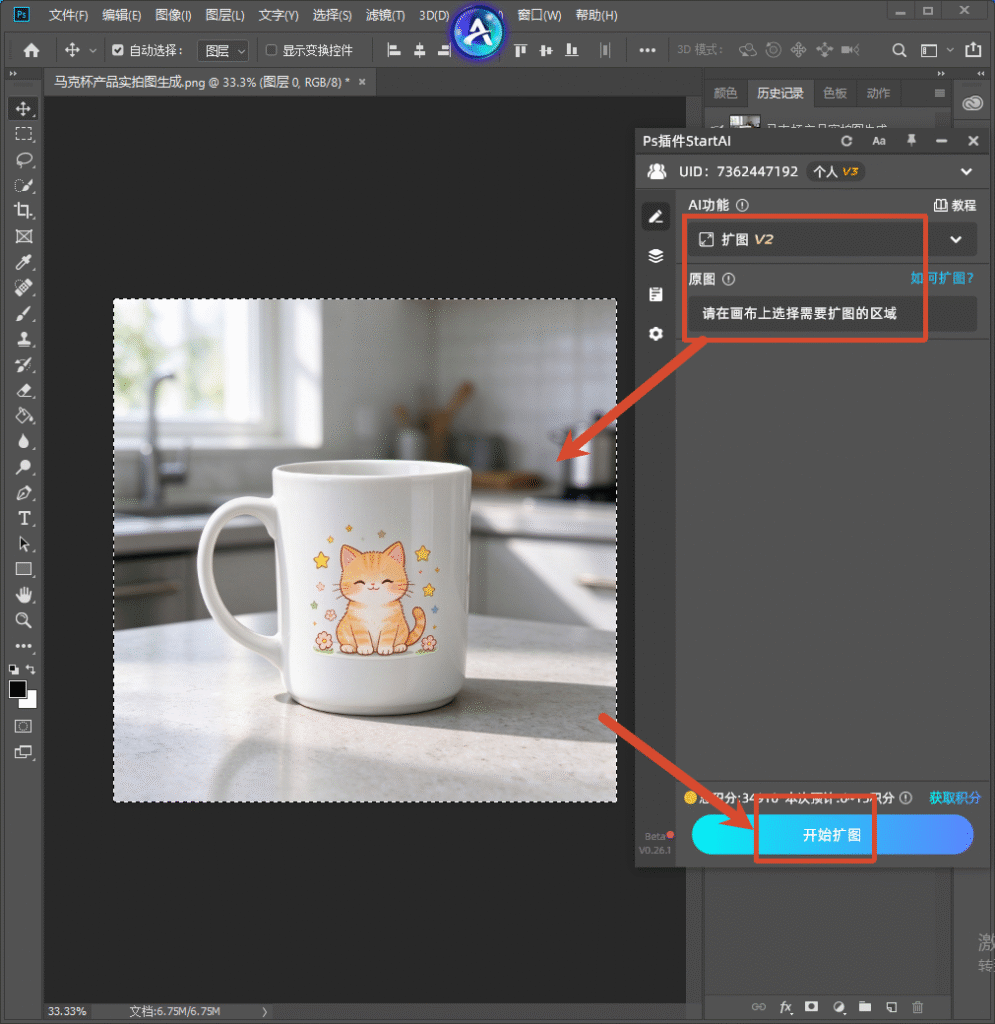
Task: Click the black foreground color swatch
Action: pos(18,689)
